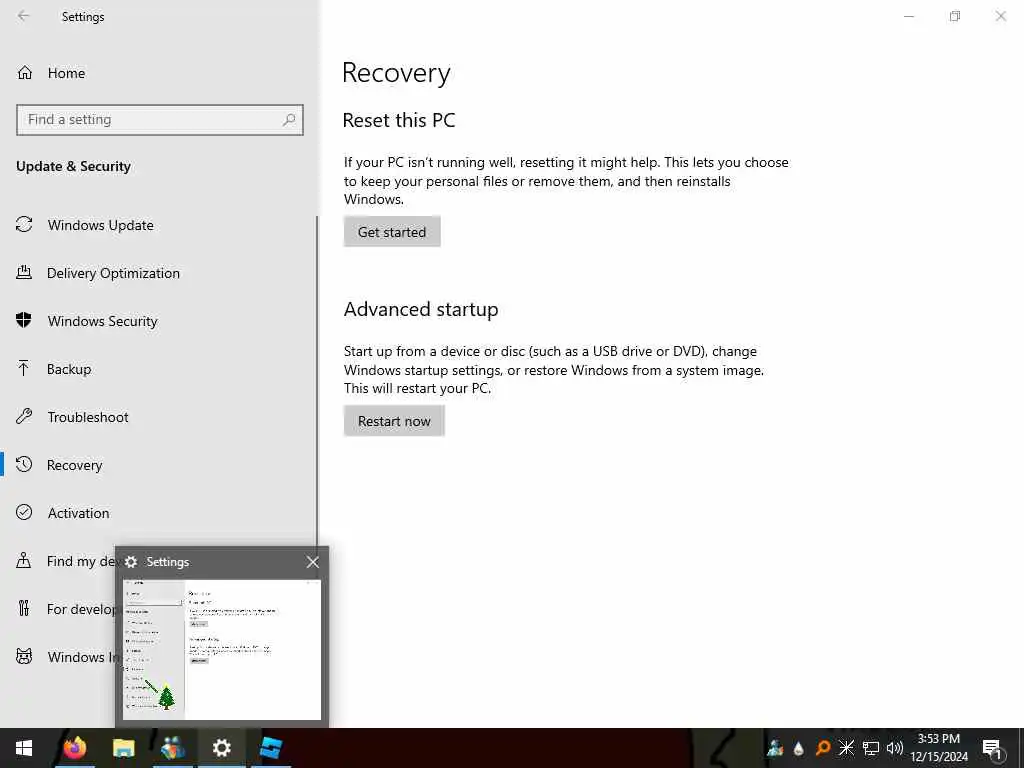Click Get started to reset PC

[392, 232]
